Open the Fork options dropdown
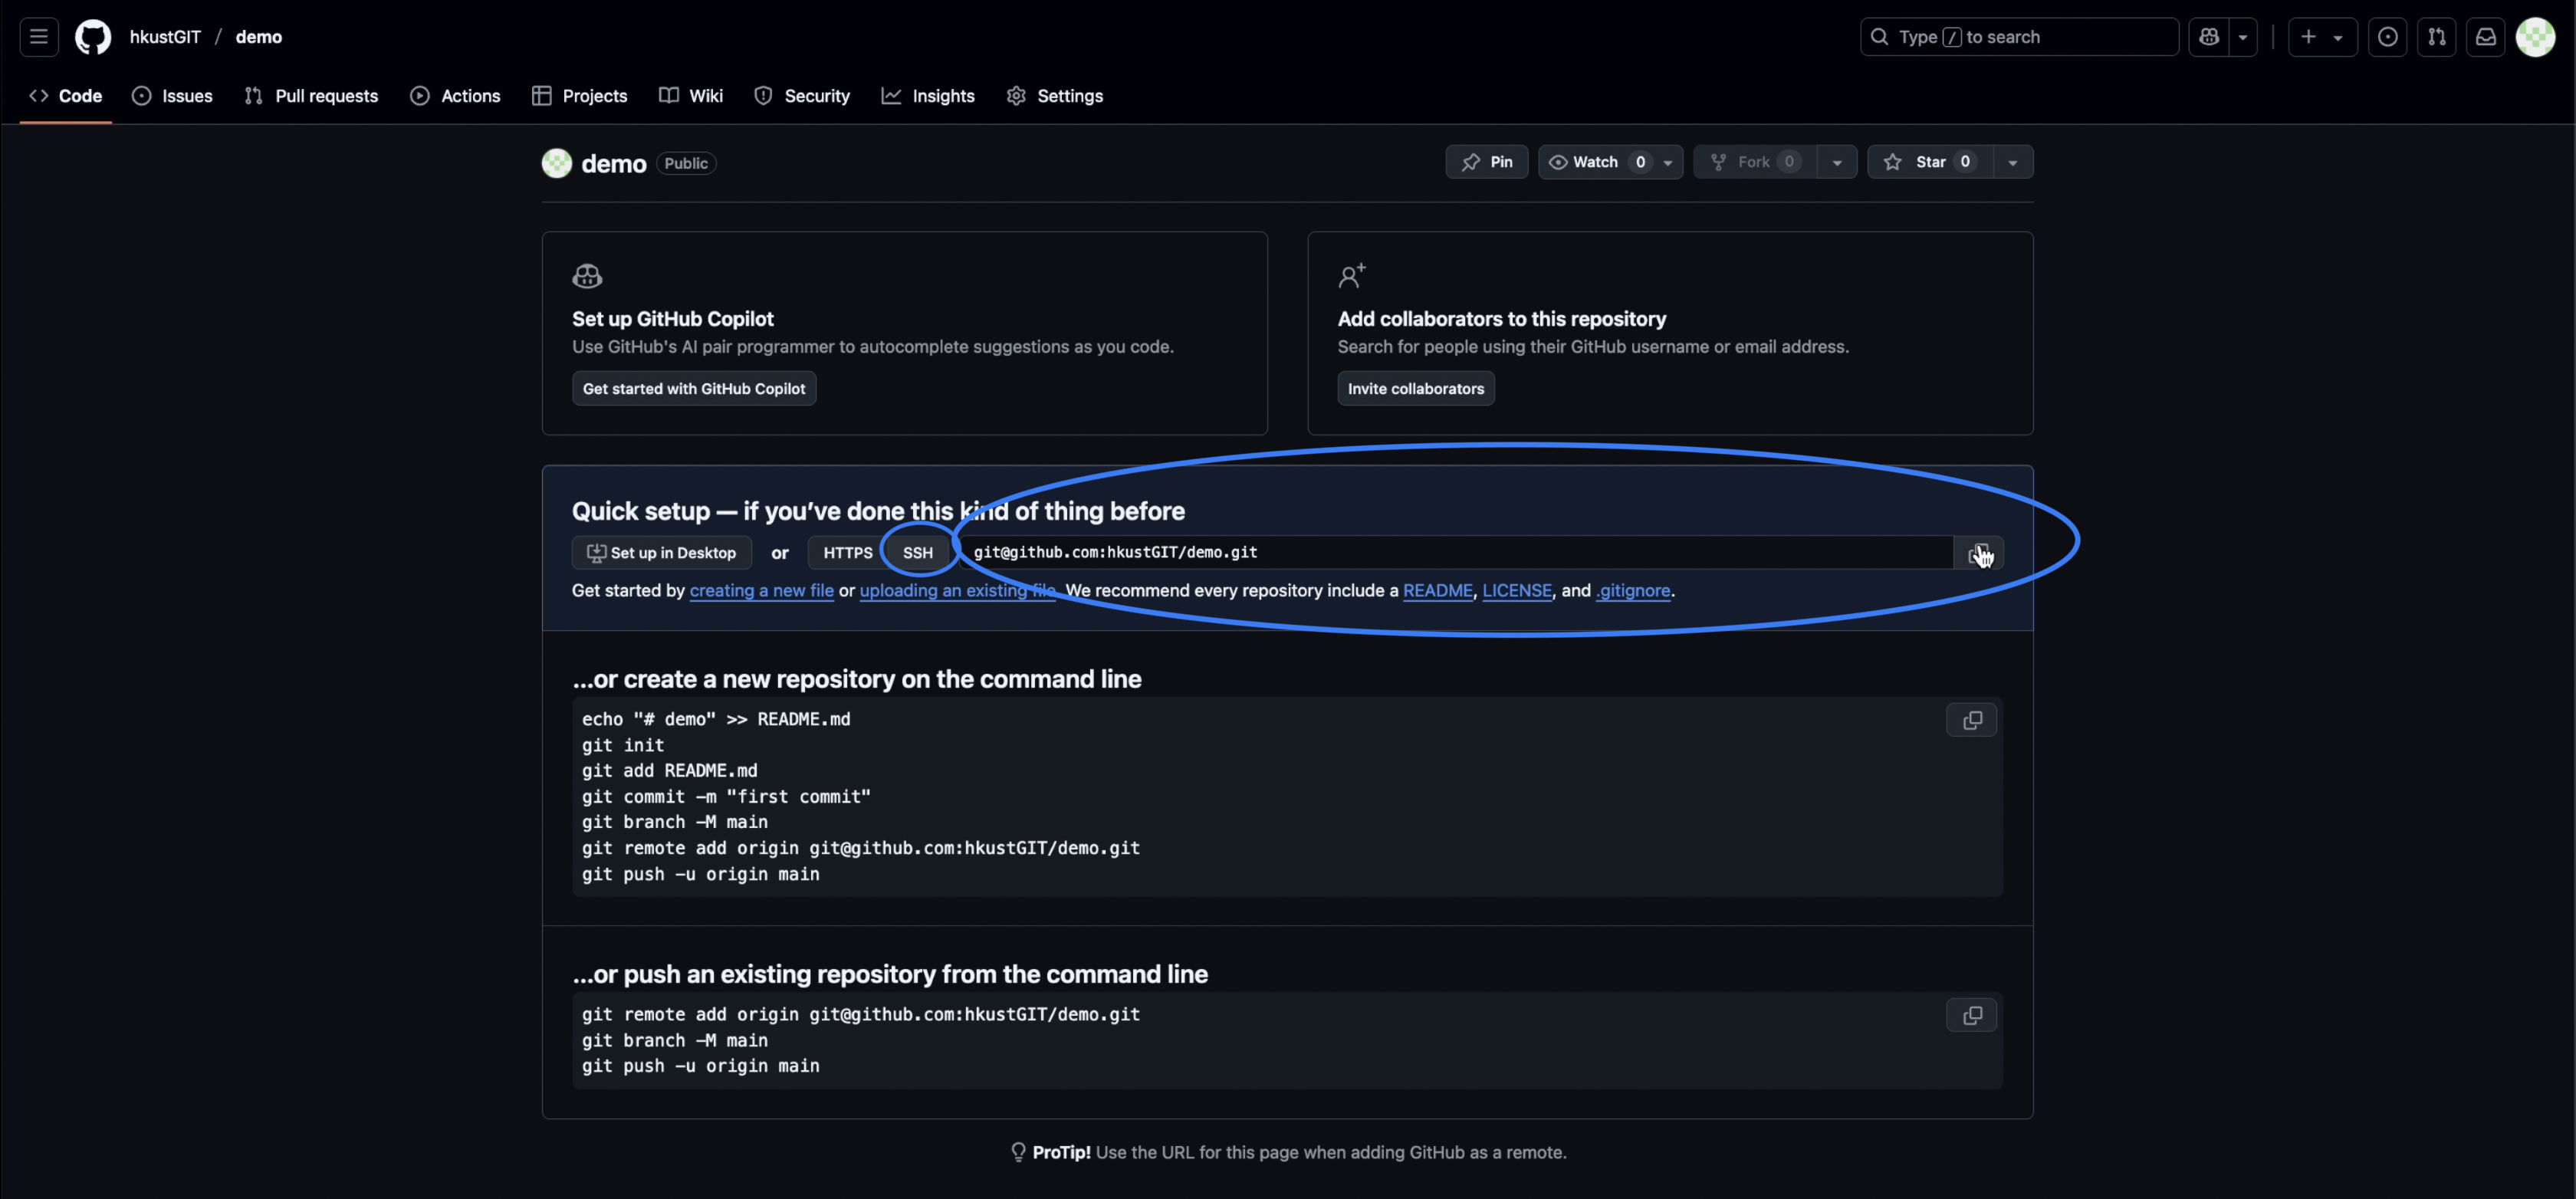This screenshot has width=2576, height=1199. click(1837, 161)
